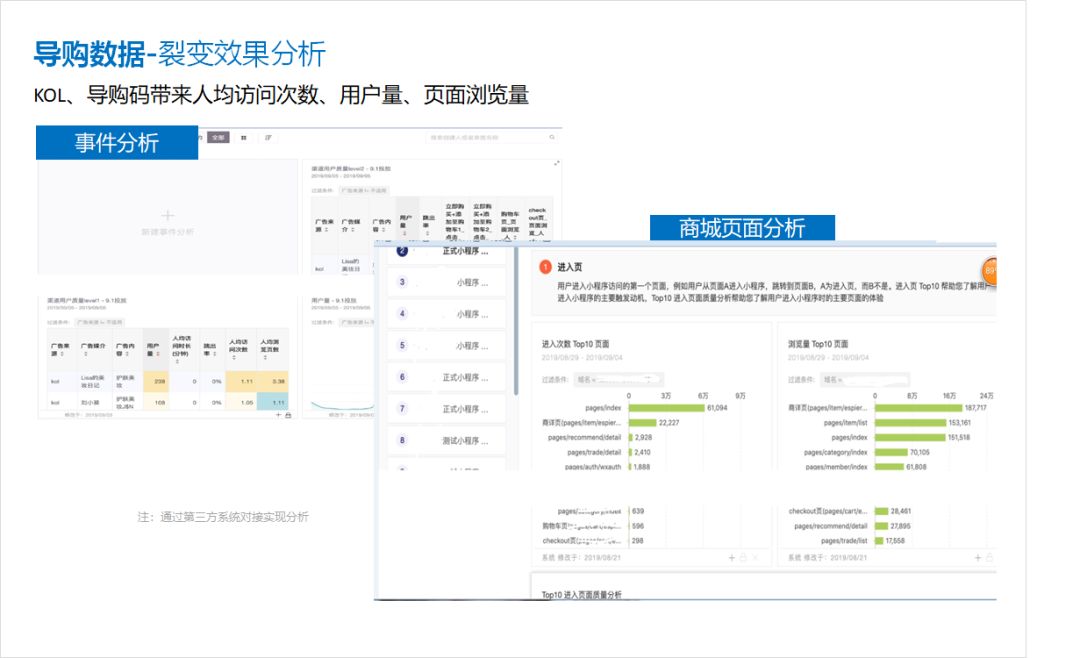Image resolution: width=1080 pixels, height=658 pixels.
Task: Click the lock icon under level1 quality table
Action: click(x=289, y=414)
